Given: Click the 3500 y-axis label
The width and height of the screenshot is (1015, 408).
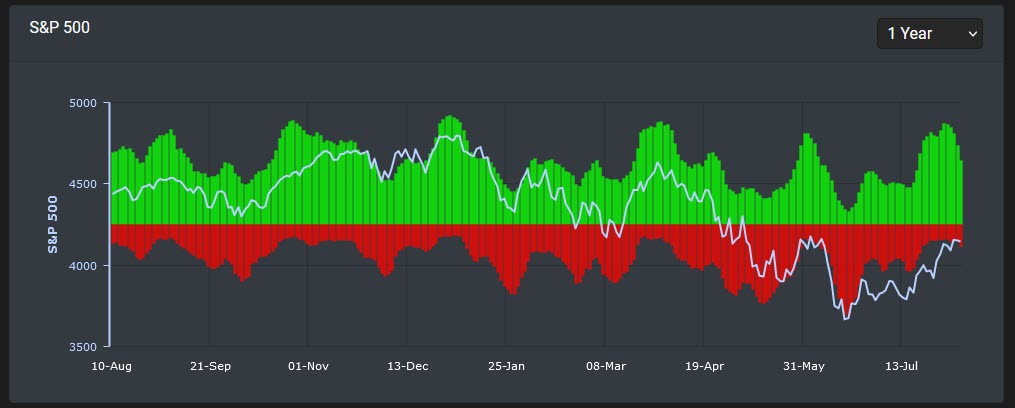Looking at the screenshot, I should (x=82, y=346).
